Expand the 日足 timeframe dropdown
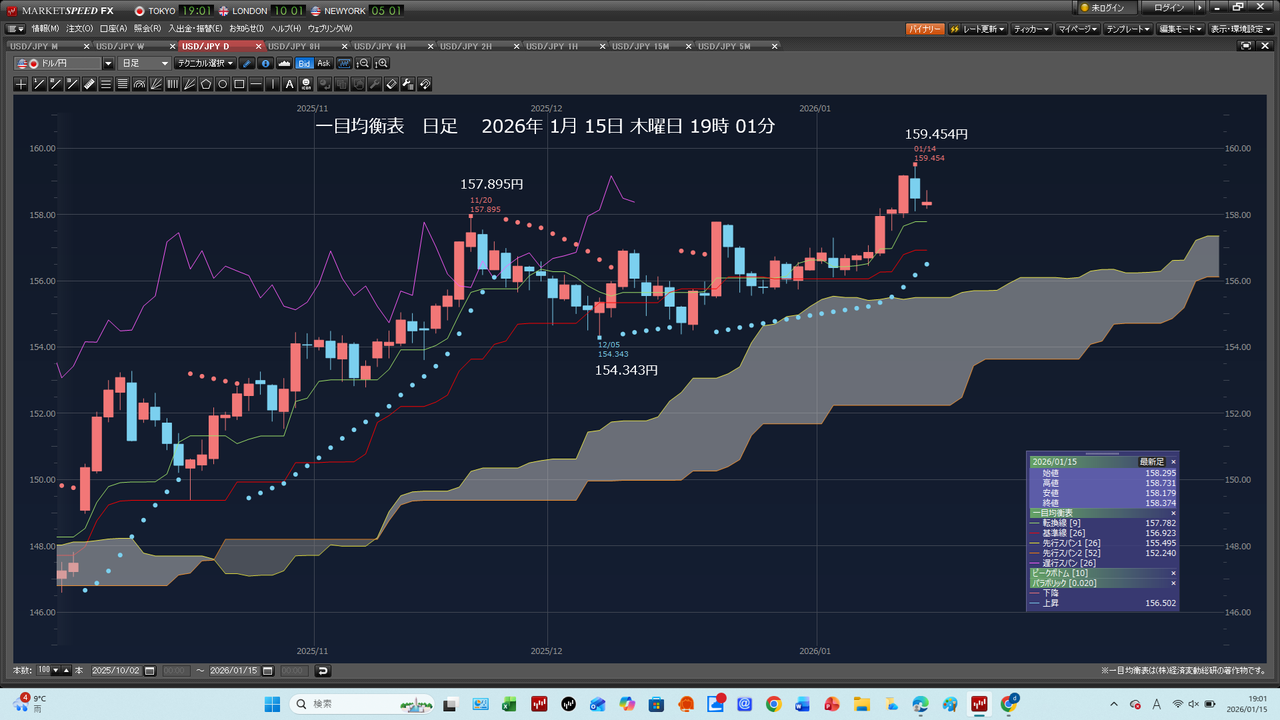Viewport: 1280px width, 720px height. [163, 63]
